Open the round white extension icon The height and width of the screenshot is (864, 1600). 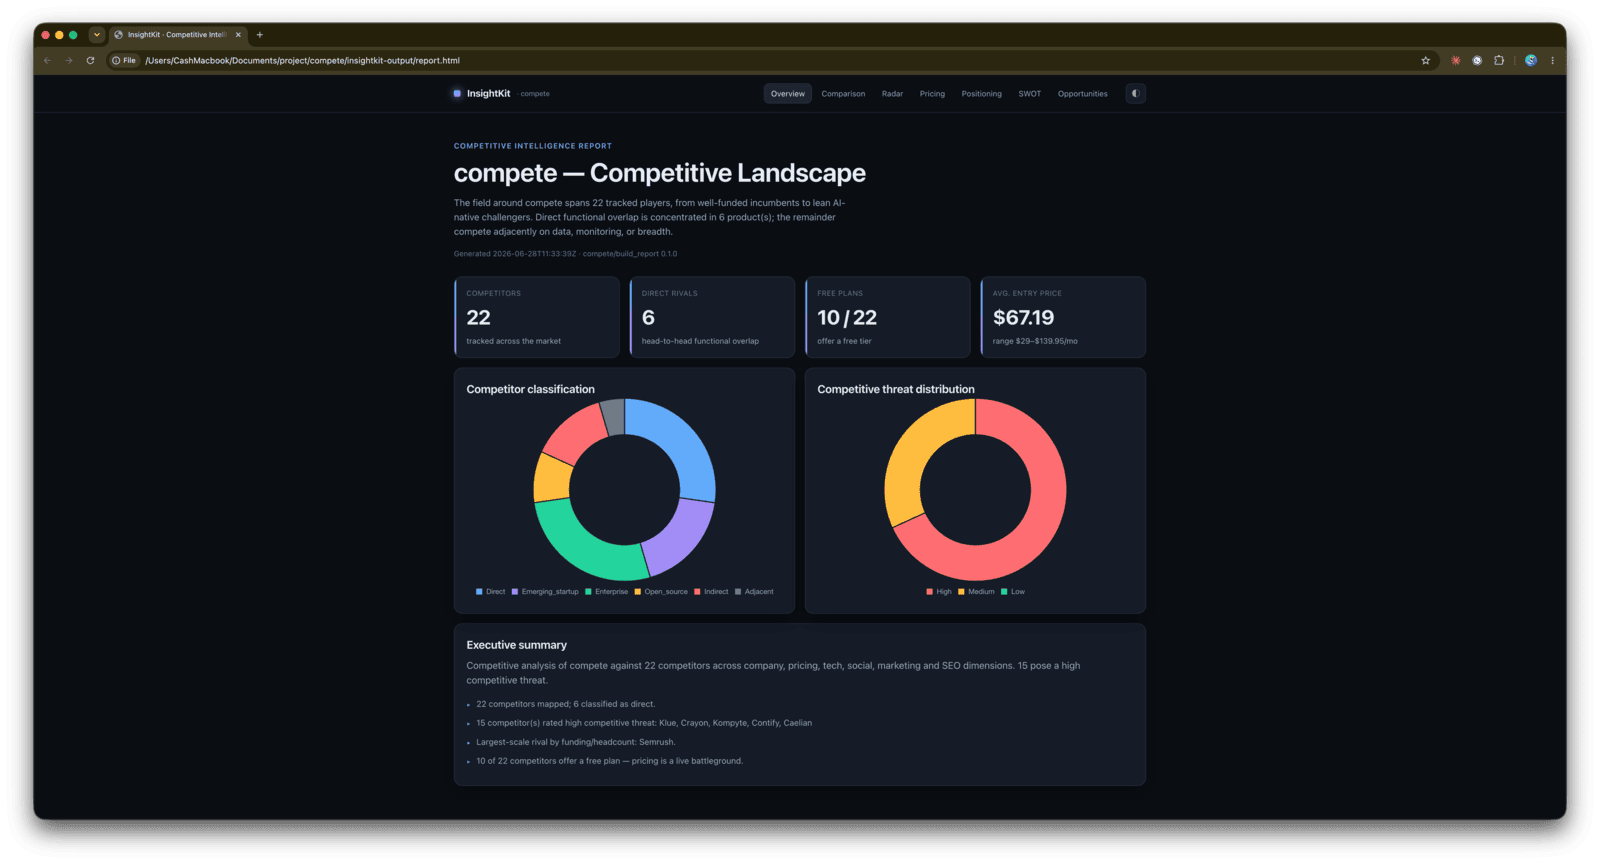(1477, 61)
